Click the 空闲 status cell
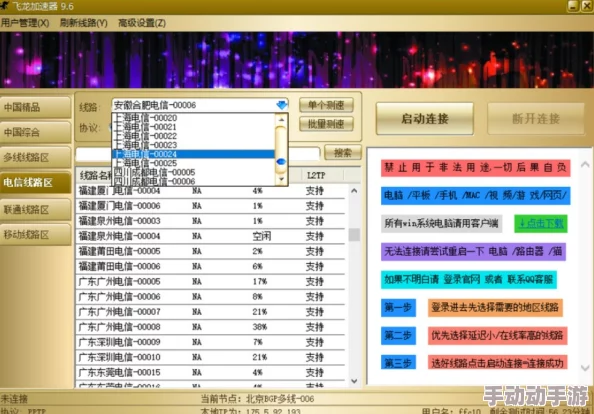This screenshot has height=414, width=594. (262, 236)
